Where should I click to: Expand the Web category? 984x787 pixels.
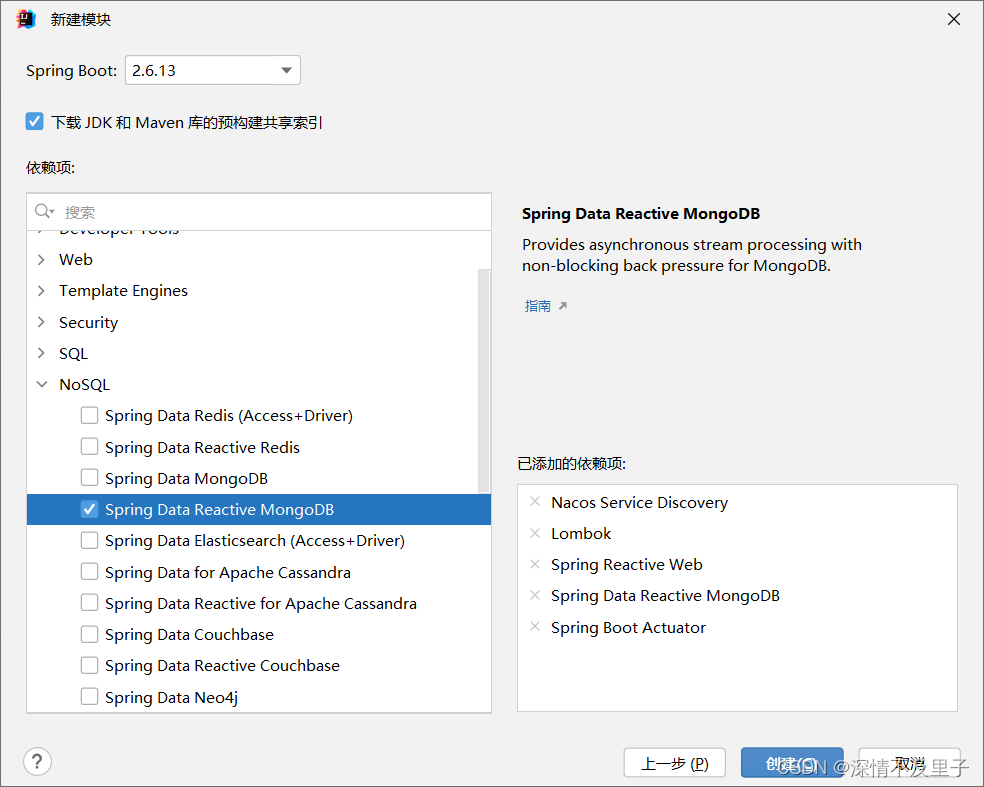41,259
